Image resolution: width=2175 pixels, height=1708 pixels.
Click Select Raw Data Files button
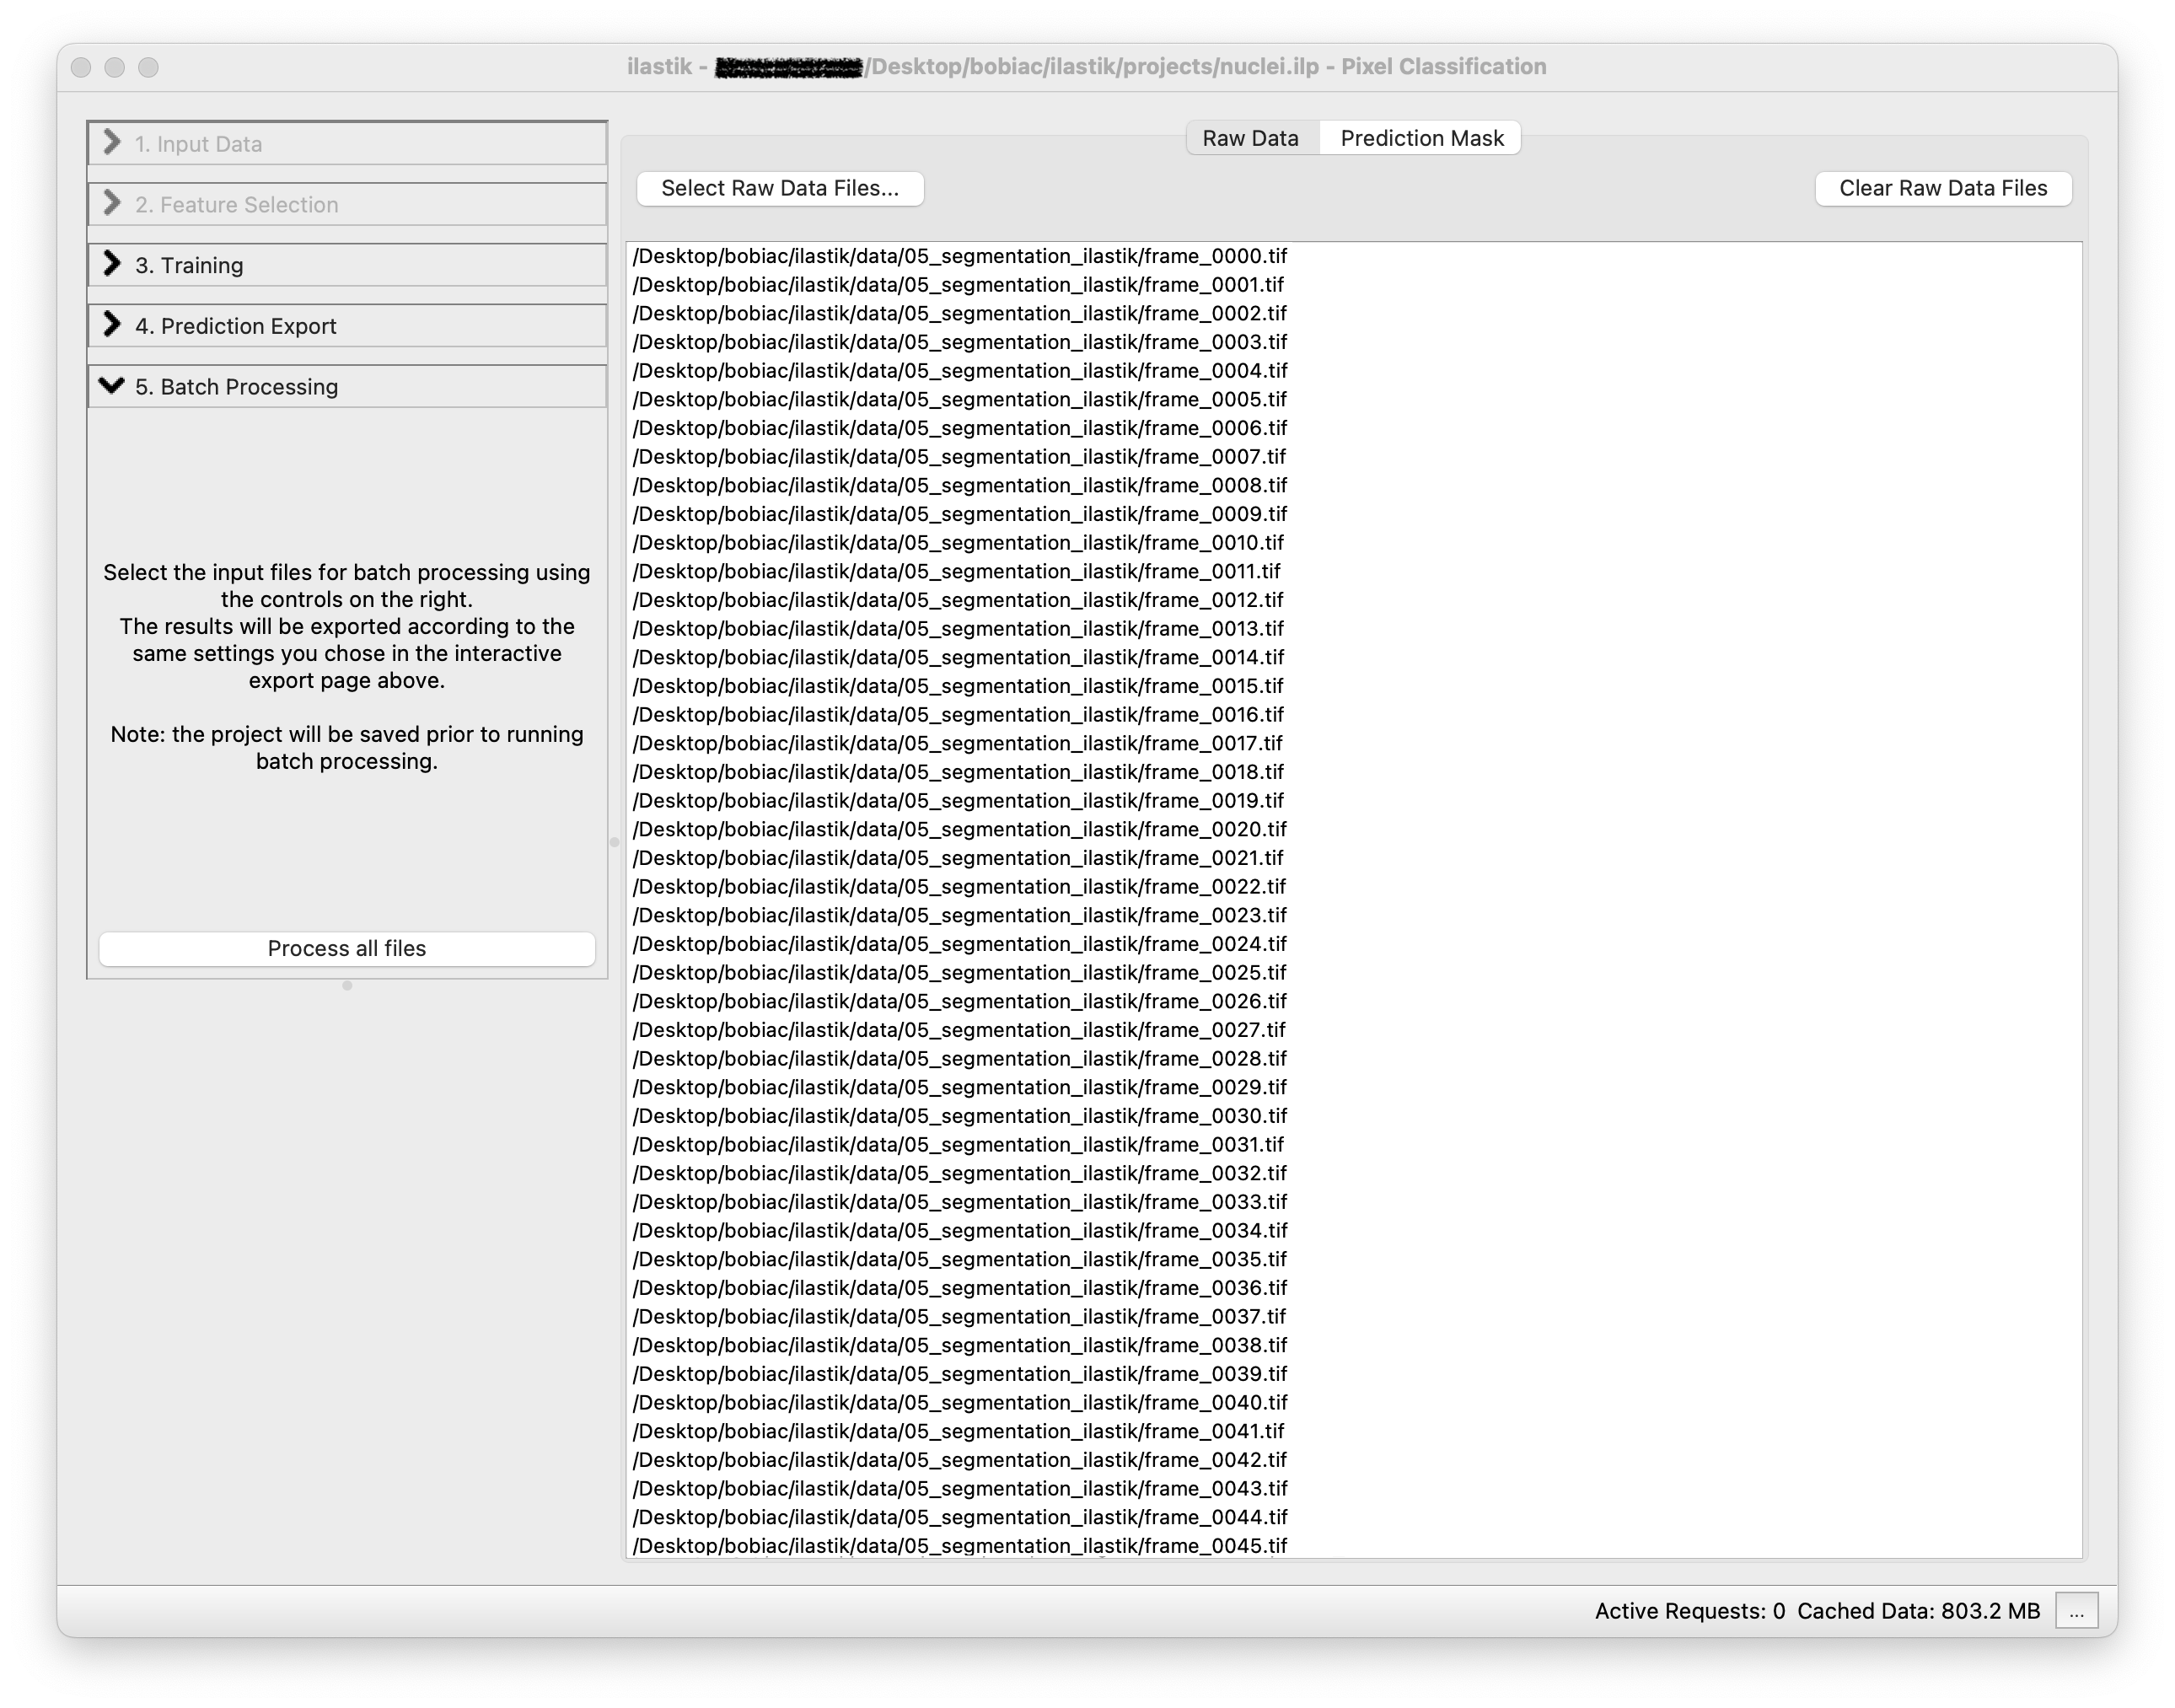(780, 188)
